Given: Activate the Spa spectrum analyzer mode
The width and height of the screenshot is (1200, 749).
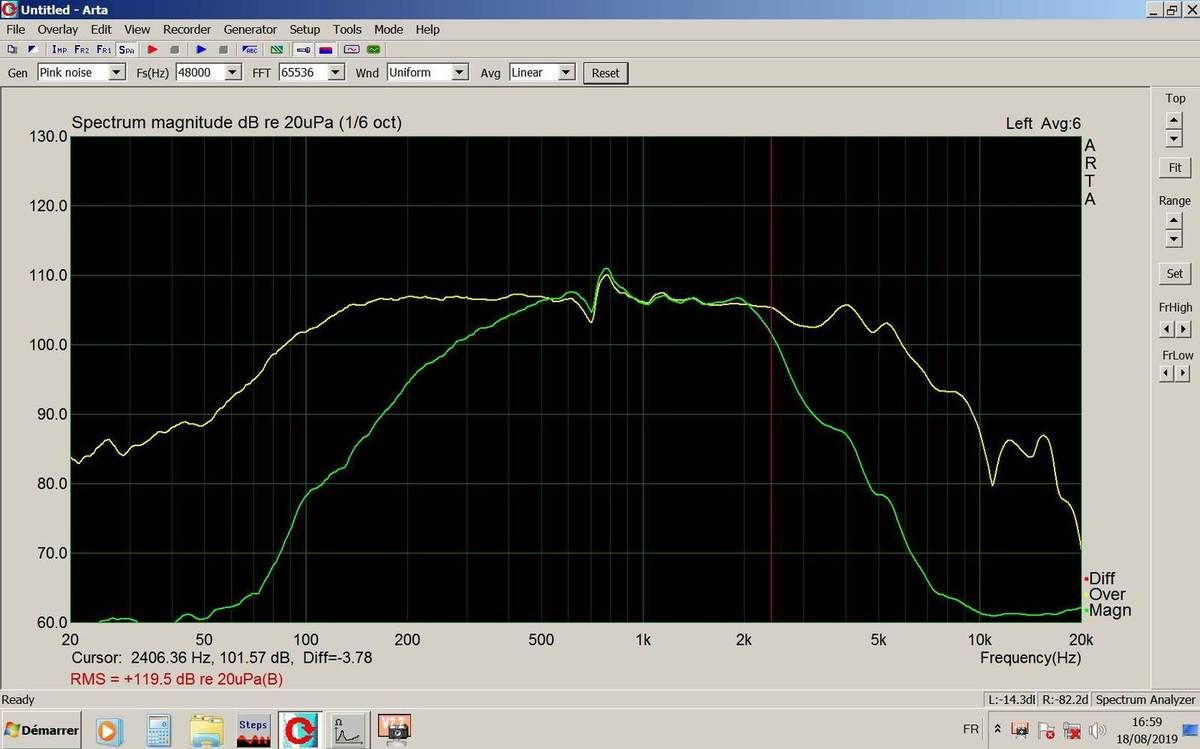Looking at the screenshot, I should tap(126, 49).
